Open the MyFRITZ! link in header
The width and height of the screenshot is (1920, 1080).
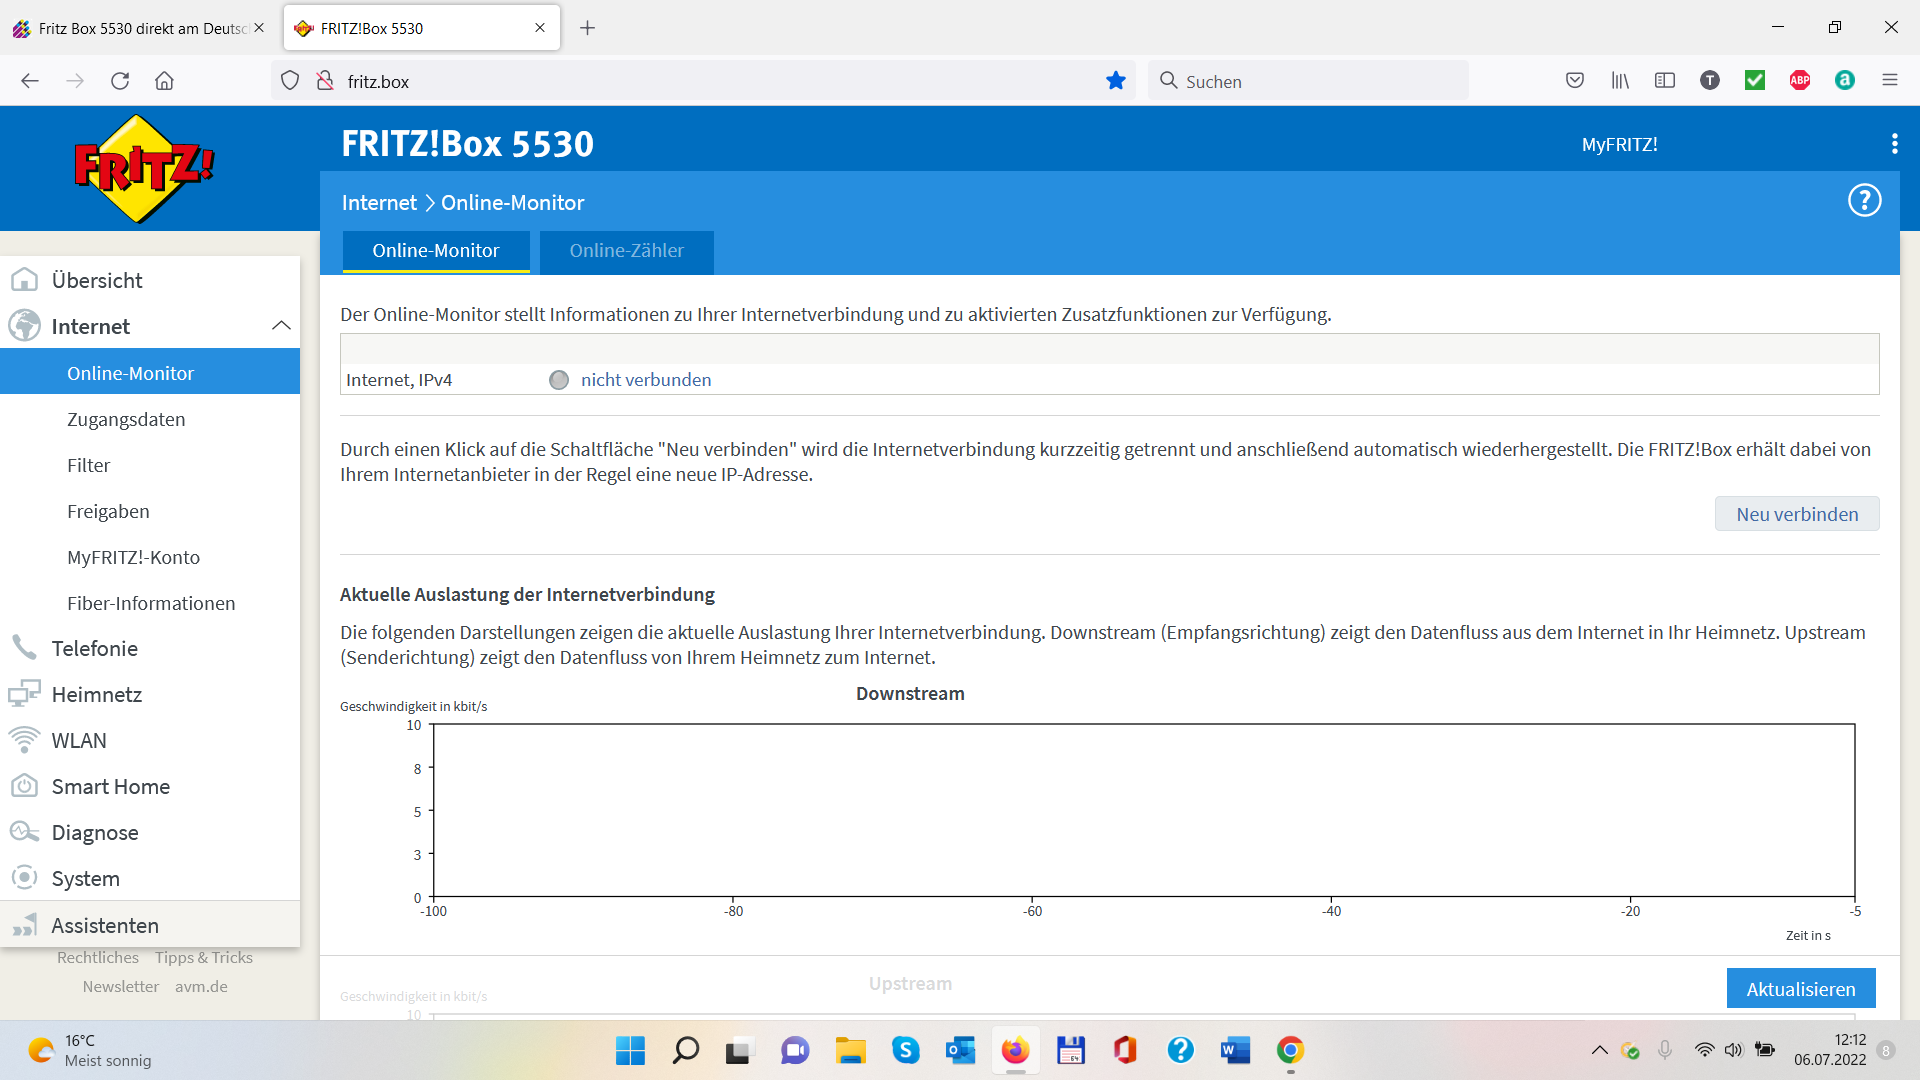click(1619, 144)
